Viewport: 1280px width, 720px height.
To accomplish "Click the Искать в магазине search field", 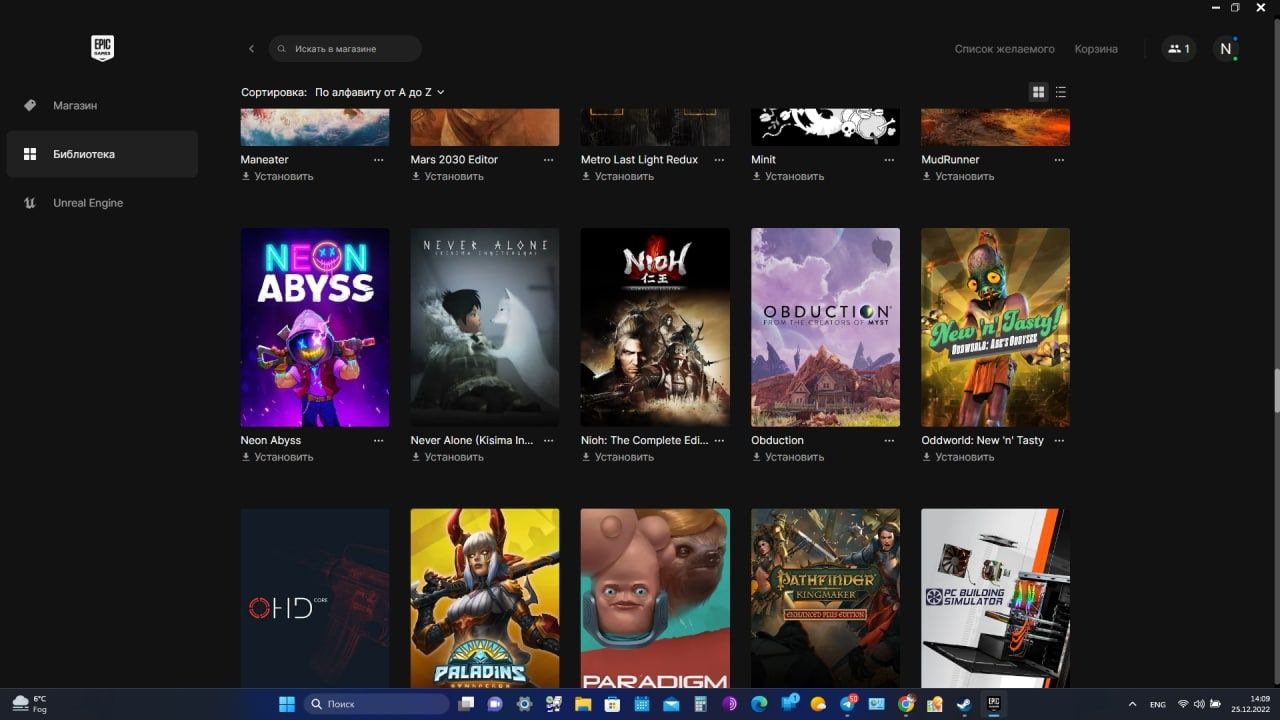I will (x=345, y=48).
